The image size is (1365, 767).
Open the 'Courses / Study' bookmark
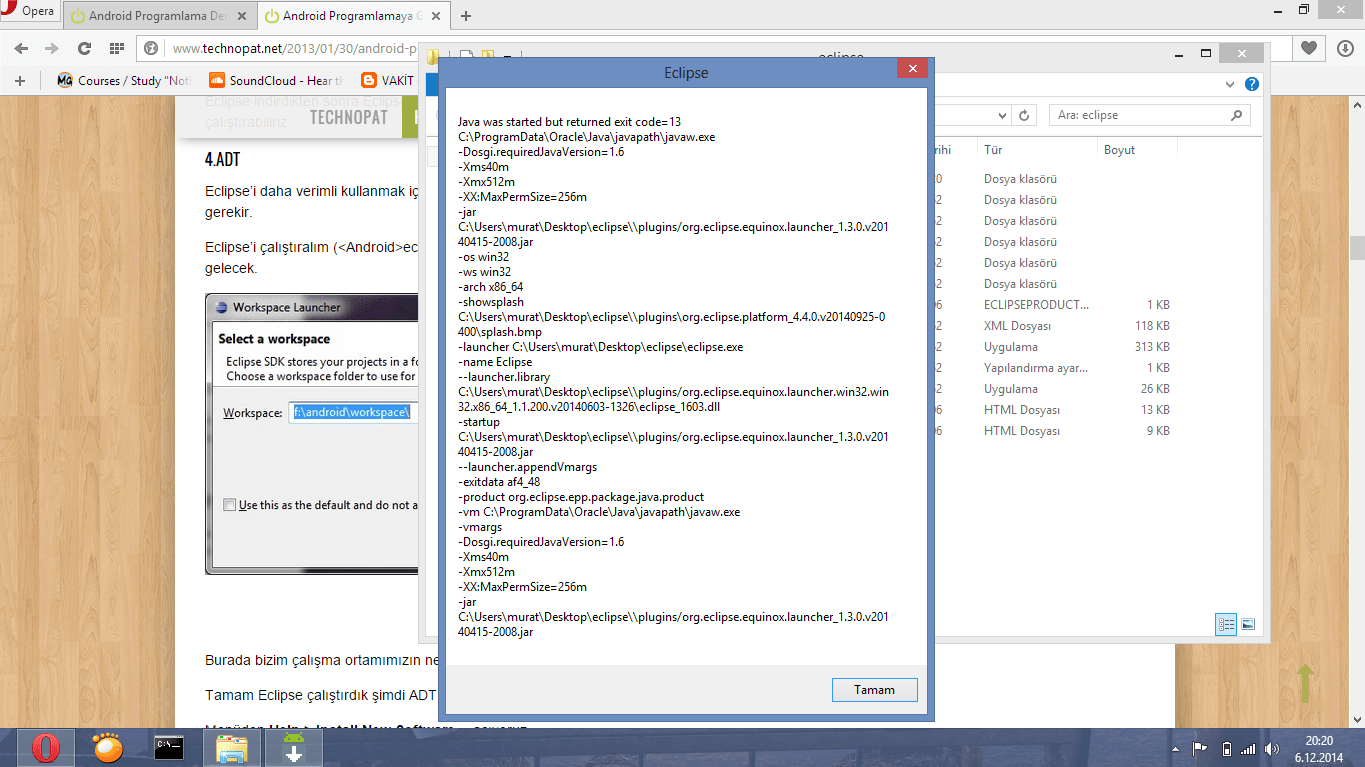125,81
